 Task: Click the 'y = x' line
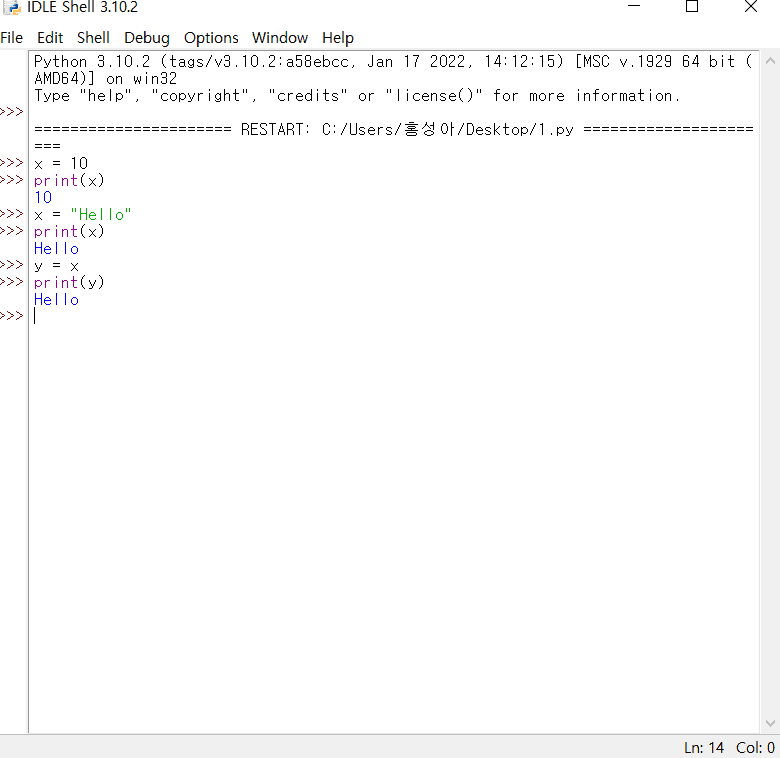coord(56,266)
